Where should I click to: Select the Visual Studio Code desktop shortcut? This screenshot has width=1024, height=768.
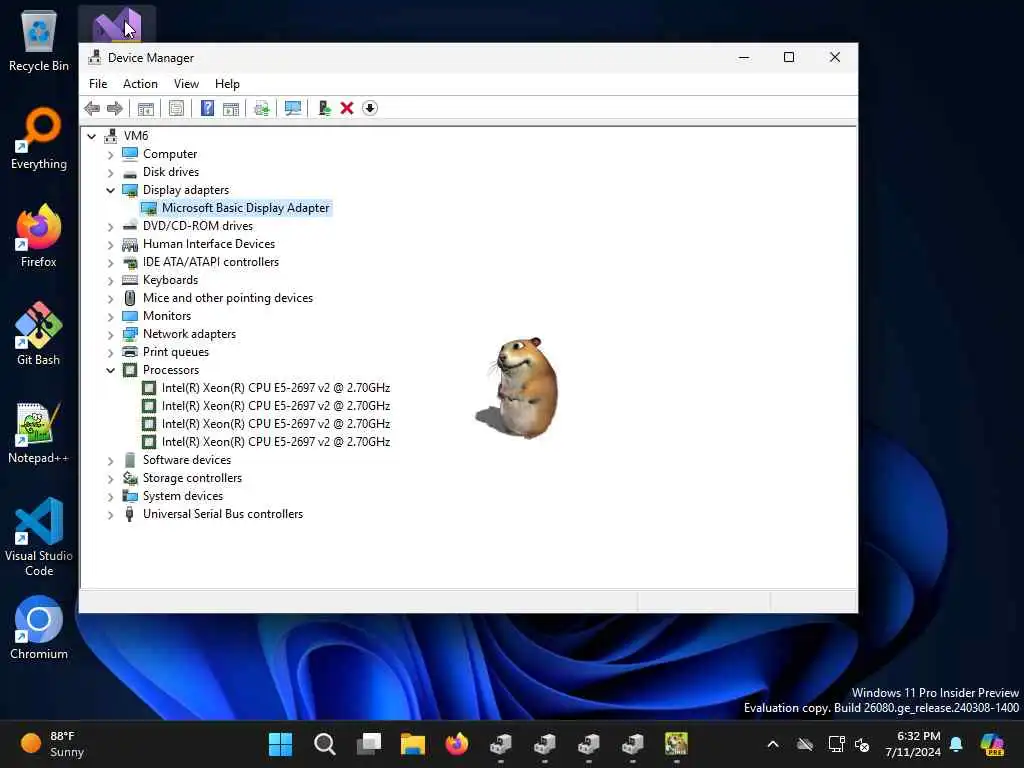click(39, 537)
